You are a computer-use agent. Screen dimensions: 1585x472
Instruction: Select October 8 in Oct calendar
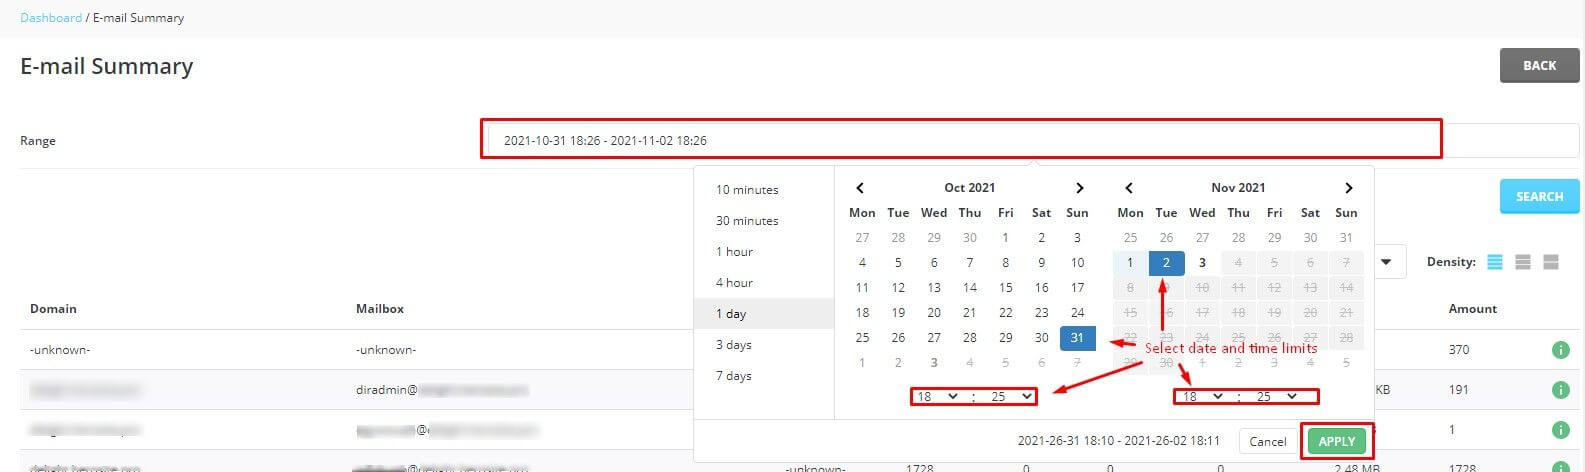point(1005,263)
